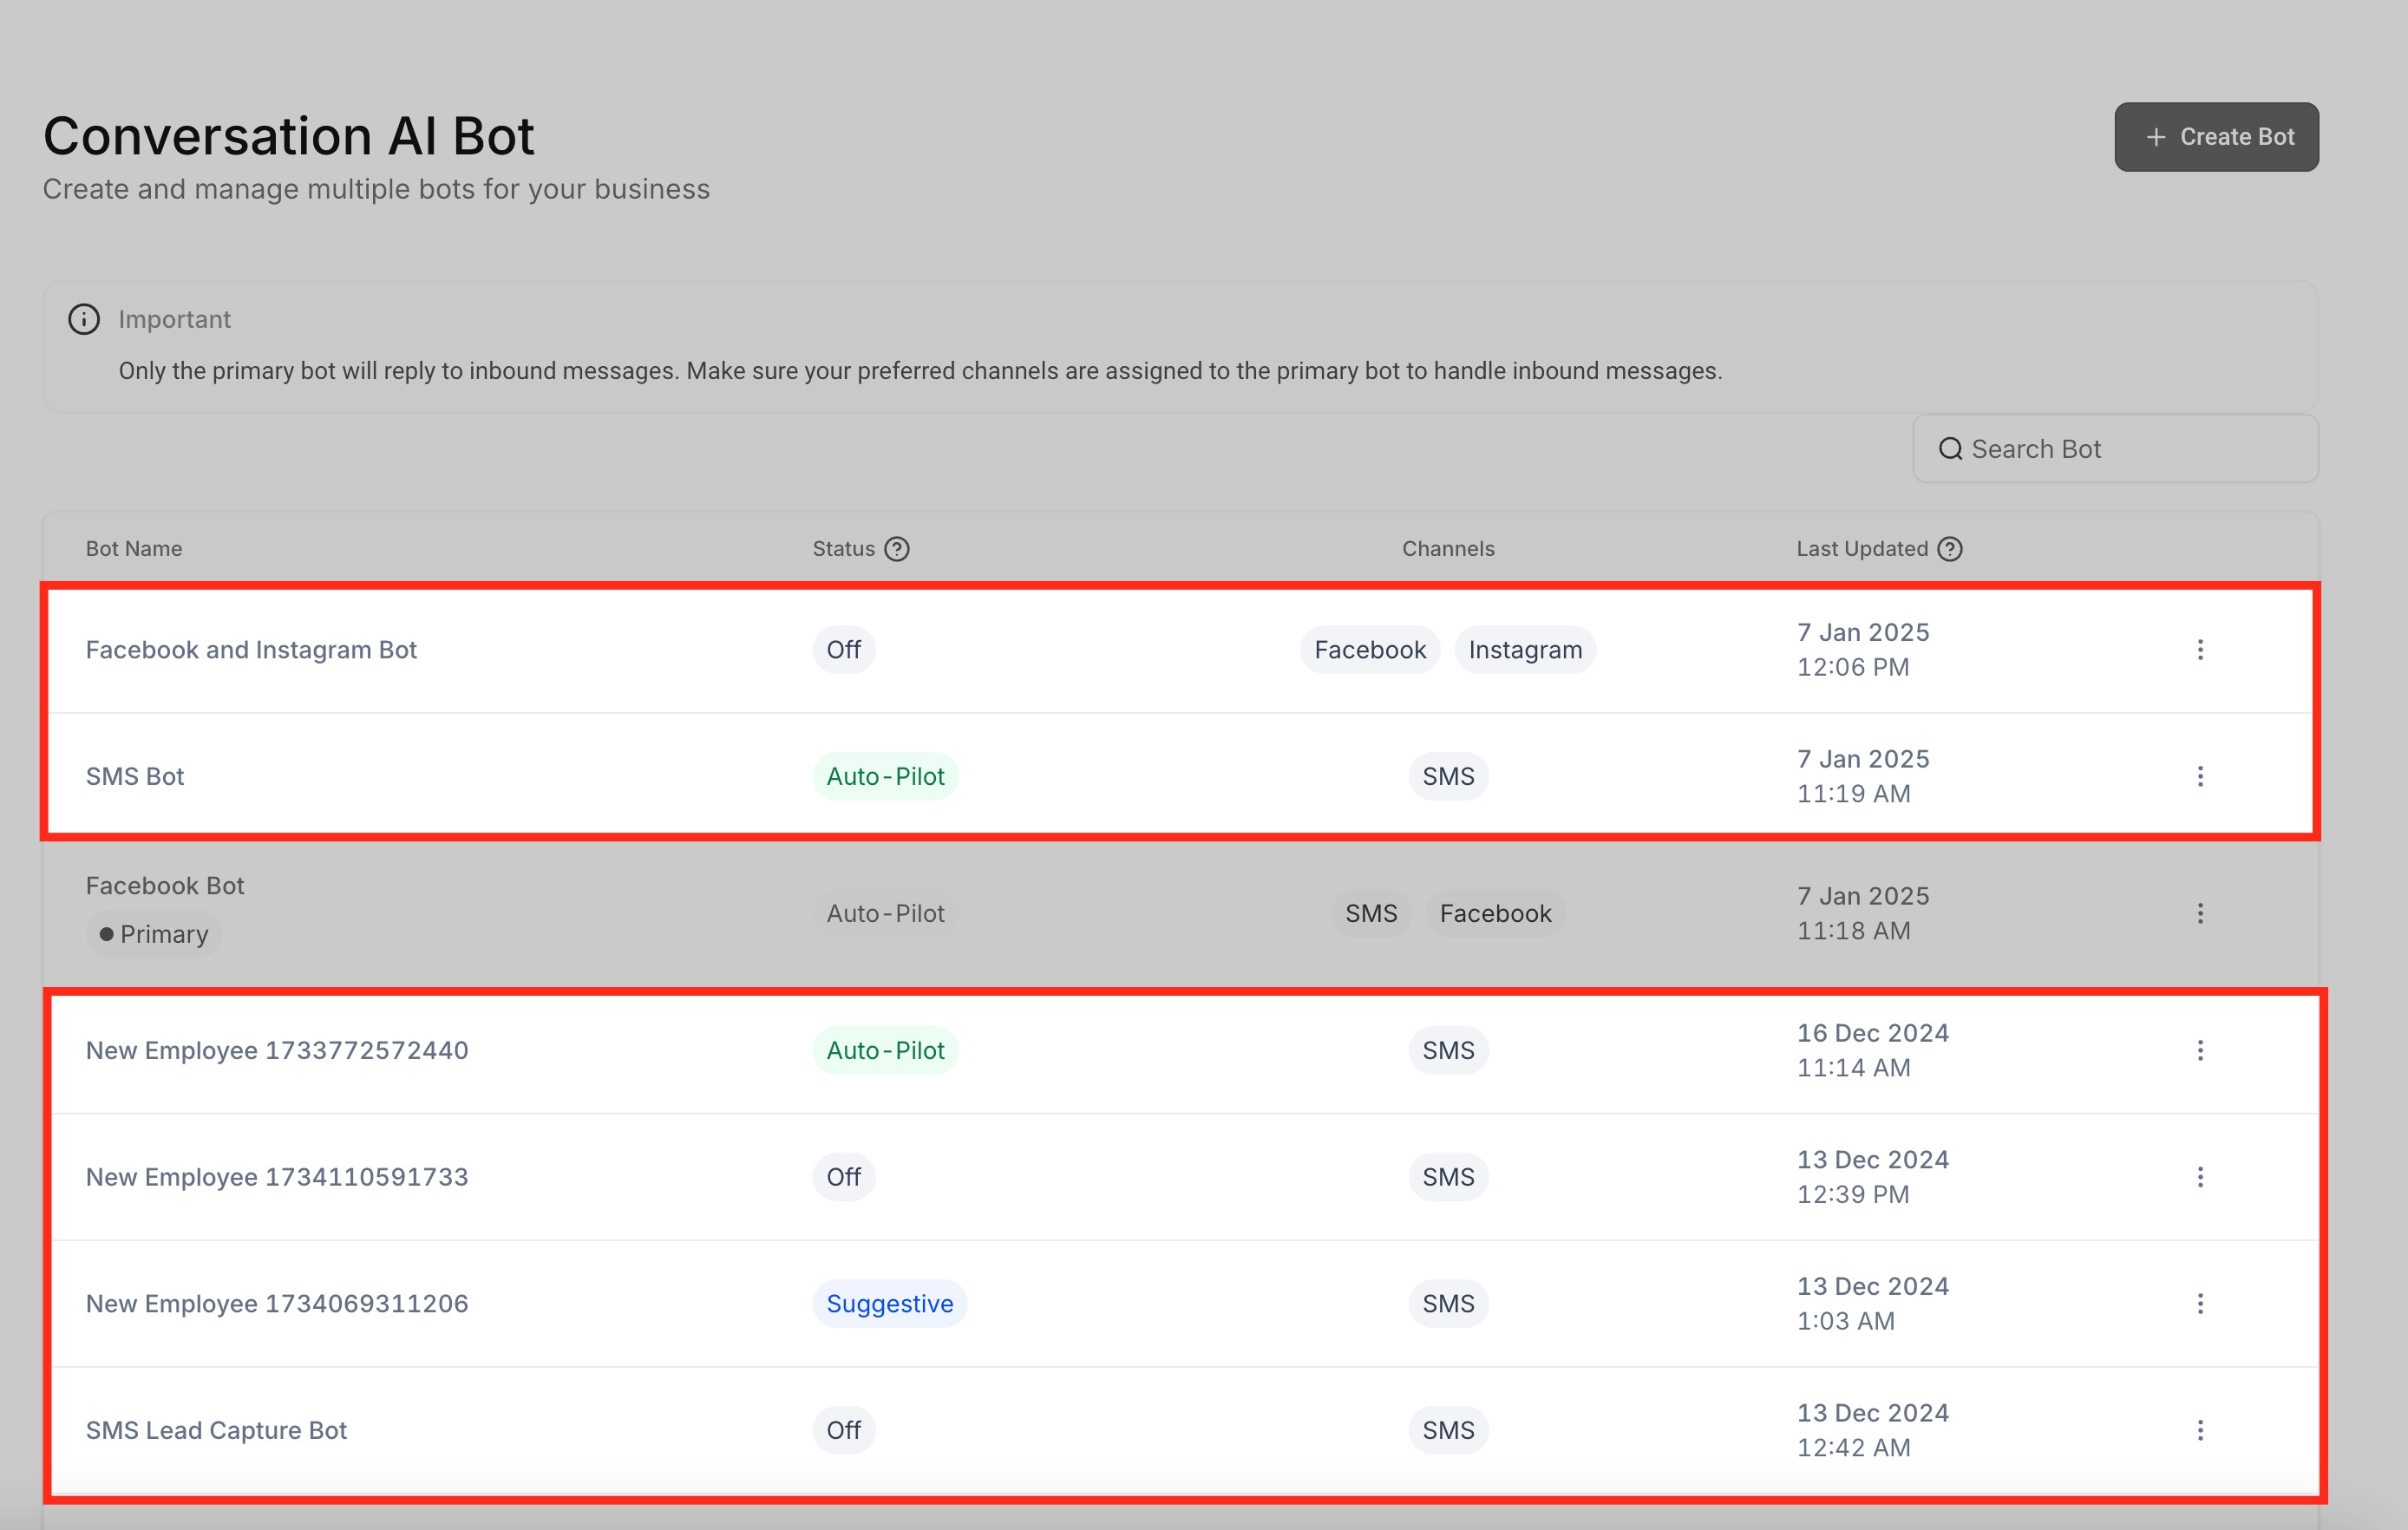The width and height of the screenshot is (2408, 1530).
Task: Open the Facebook Bot row options menu
Action: pos(2199,913)
